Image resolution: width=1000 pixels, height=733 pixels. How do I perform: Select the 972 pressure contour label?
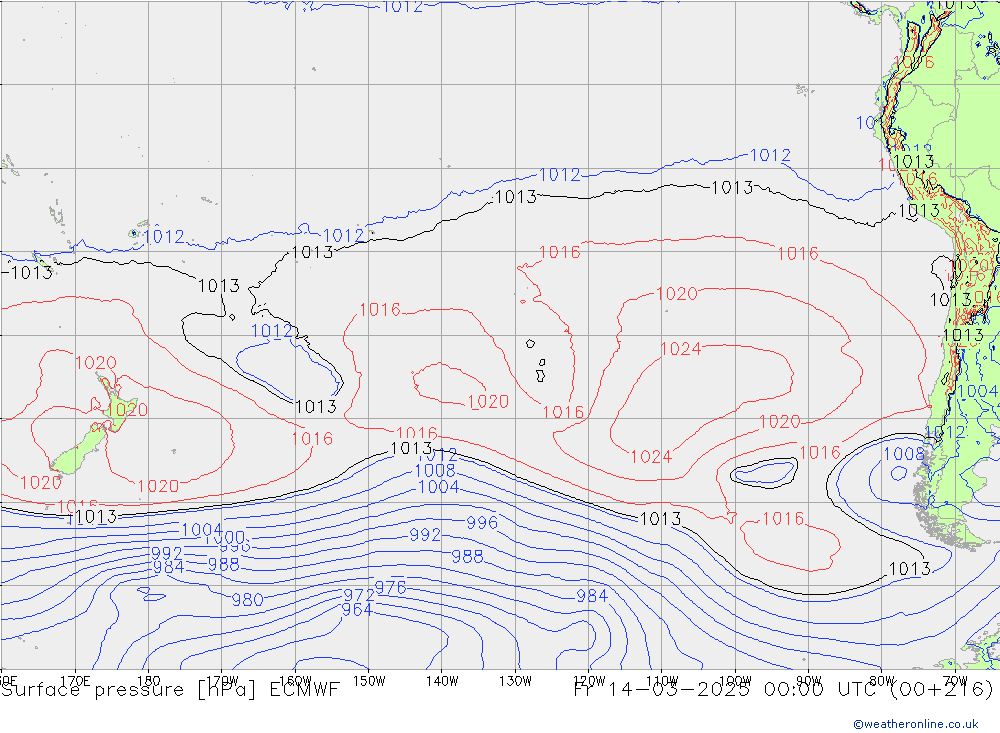click(x=358, y=596)
